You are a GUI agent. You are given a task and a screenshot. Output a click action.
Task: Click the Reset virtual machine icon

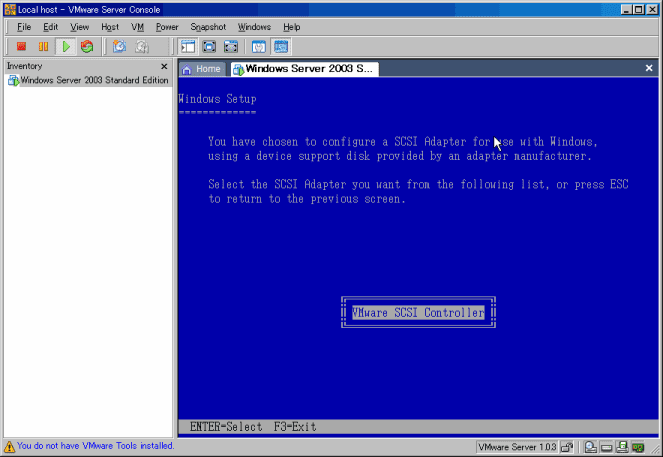pyautogui.click(x=87, y=47)
